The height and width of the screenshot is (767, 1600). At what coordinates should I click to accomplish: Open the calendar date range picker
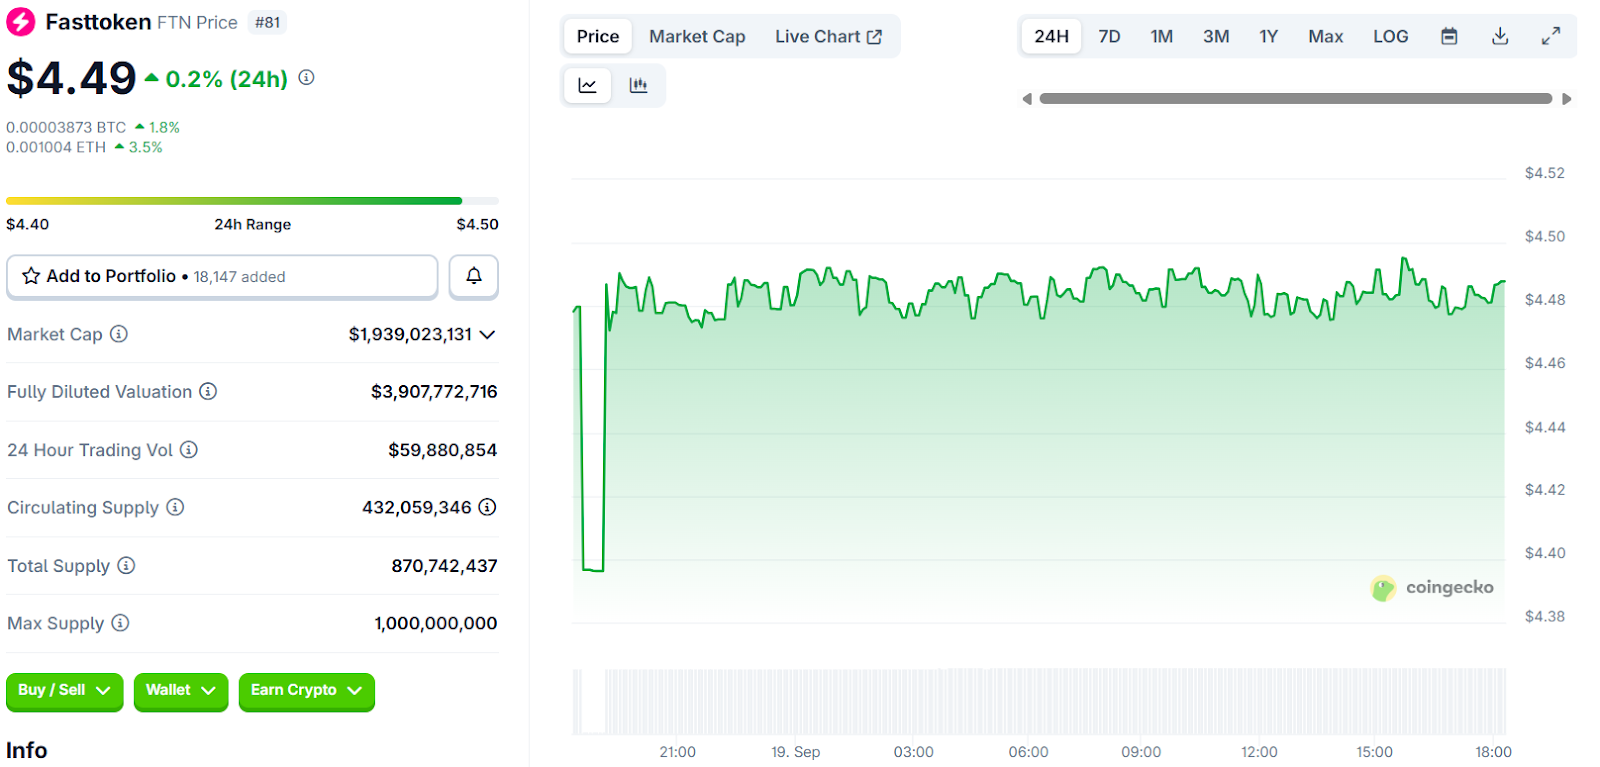pyautogui.click(x=1449, y=36)
